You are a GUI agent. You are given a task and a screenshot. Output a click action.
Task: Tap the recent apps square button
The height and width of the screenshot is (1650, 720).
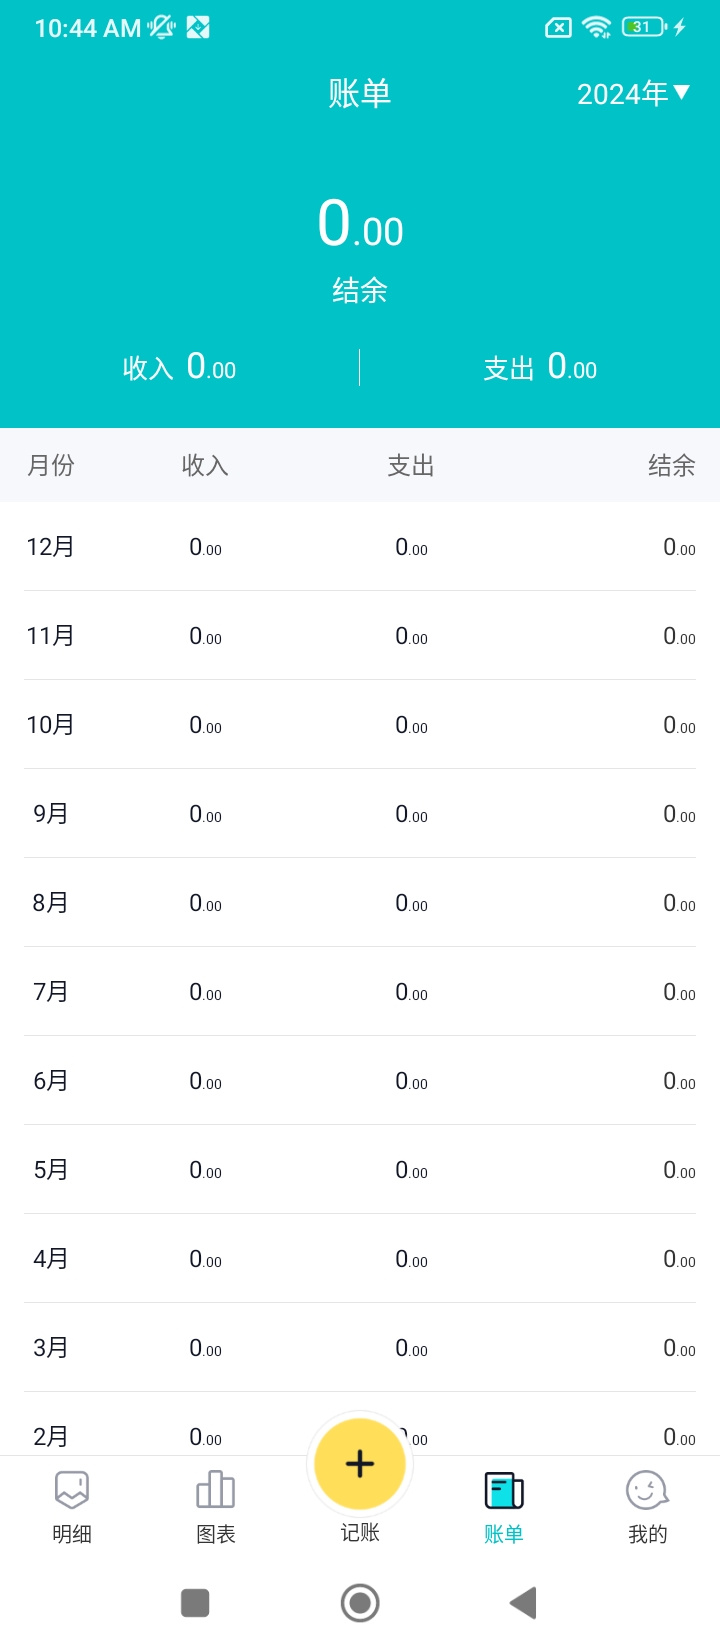195,1603
